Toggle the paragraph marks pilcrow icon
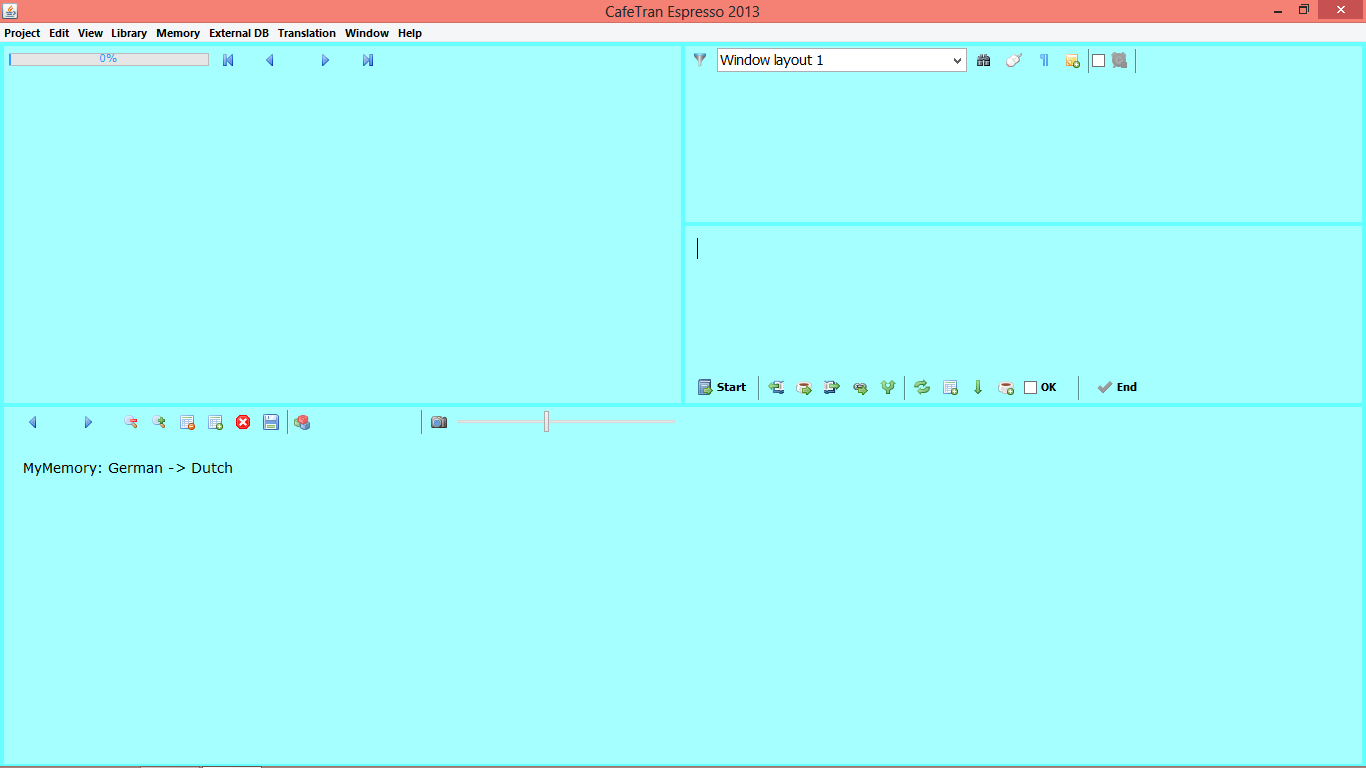Viewport: 1366px width, 768px height. pos(1044,60)
